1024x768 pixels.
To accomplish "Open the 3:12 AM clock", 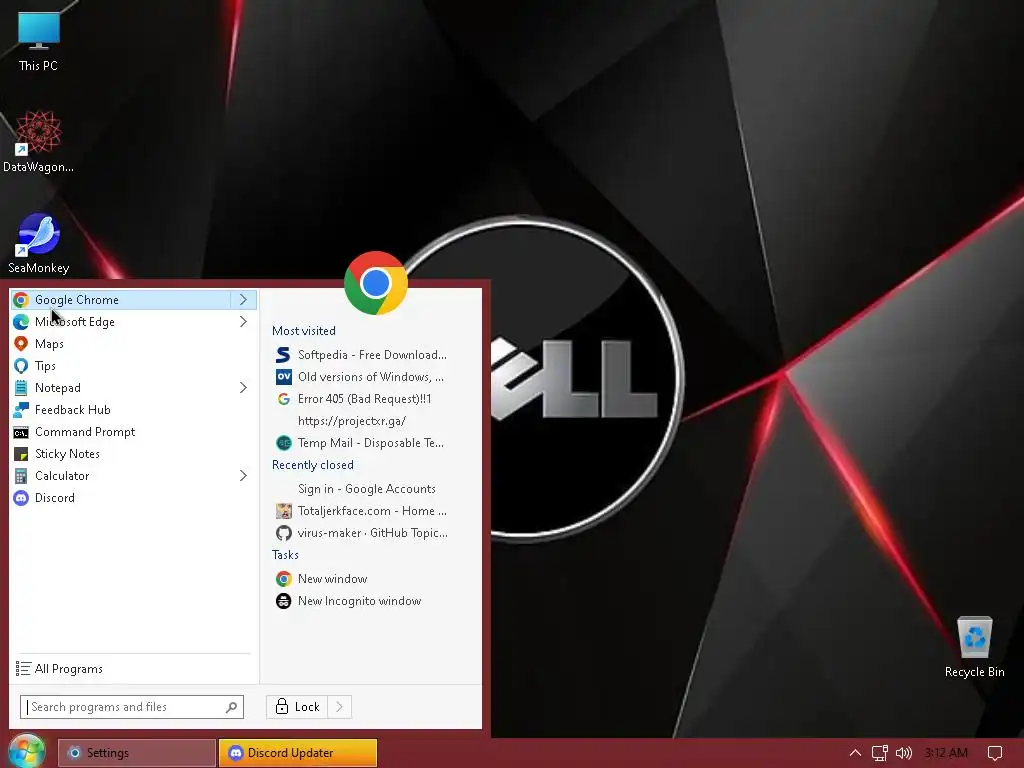I will [946, 753].
